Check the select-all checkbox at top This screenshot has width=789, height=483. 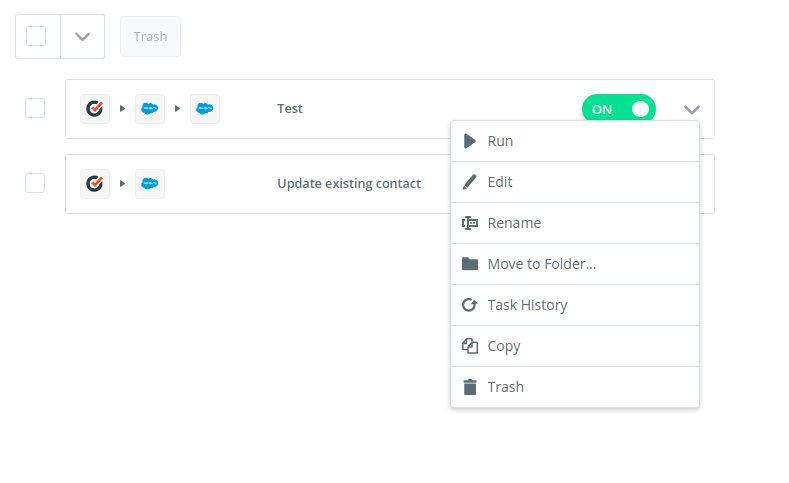(36, 36)
